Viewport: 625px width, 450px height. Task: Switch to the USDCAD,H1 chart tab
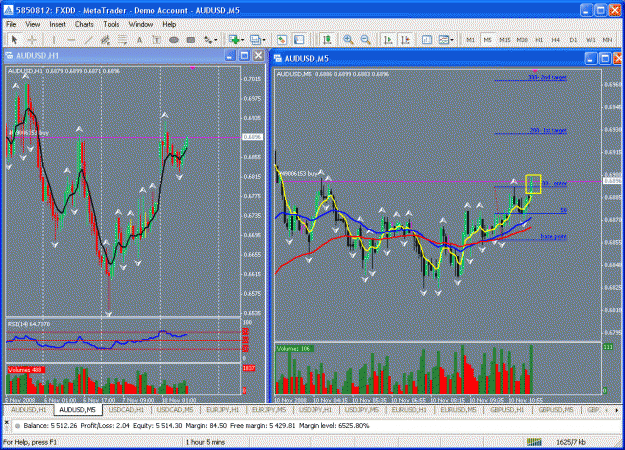[x=126, y=409]
